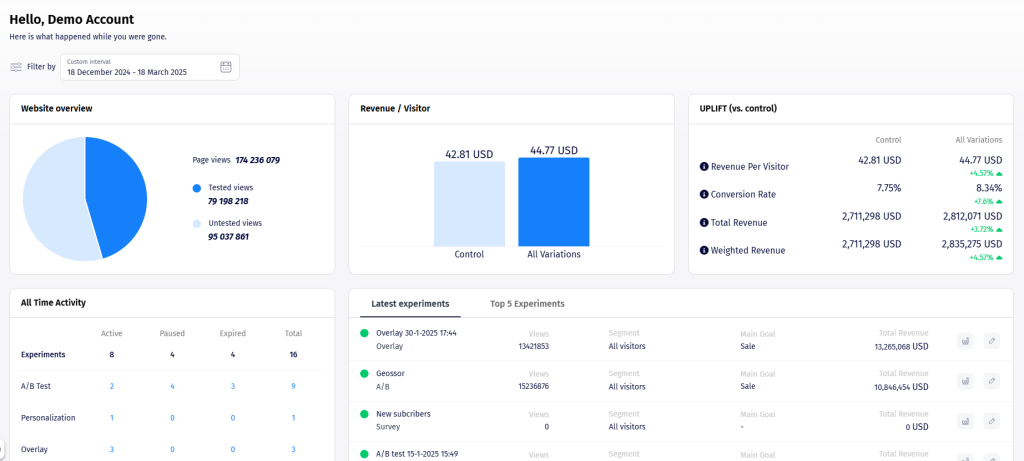This screenshot has height=461, width=1024.
Task: Click active A/B Test count link
Action: (111, 386)
